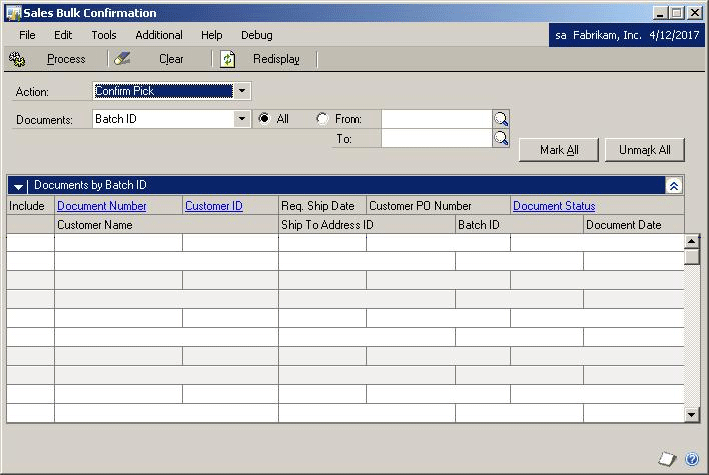Open lookup magnifier for To field
Image resolution: width=709 pixels, height=475 pixels.
coord(501,138)
